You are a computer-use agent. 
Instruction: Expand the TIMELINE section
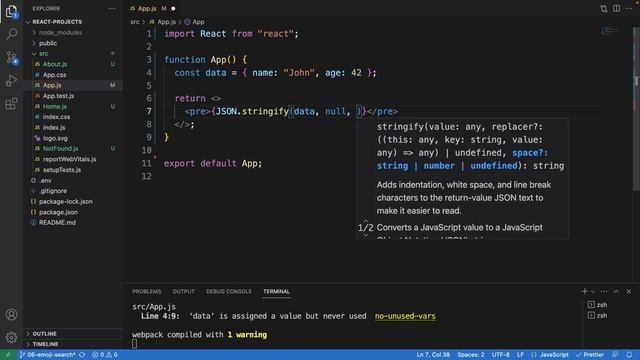tap(45, 344)
